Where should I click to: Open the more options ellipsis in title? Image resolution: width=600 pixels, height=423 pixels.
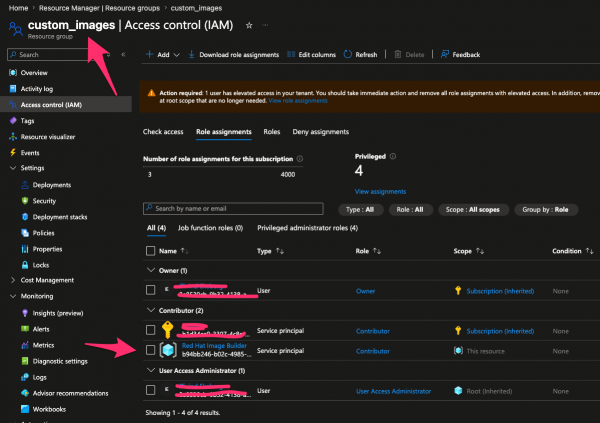(x=265, y=25)
